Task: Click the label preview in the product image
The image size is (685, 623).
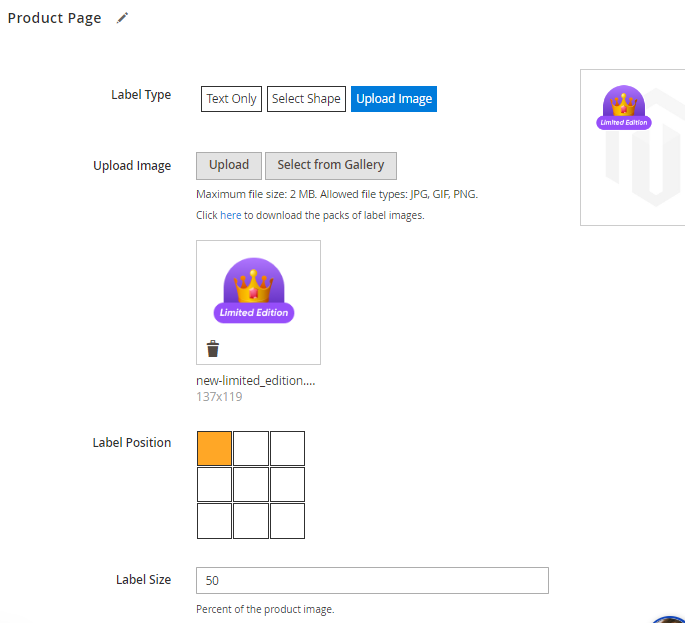Action: [624, 107]
